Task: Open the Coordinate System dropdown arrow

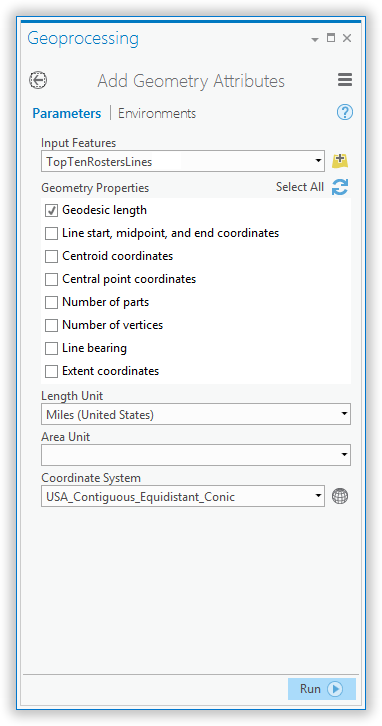Action: pyautogui.click(x=318, y=496)
